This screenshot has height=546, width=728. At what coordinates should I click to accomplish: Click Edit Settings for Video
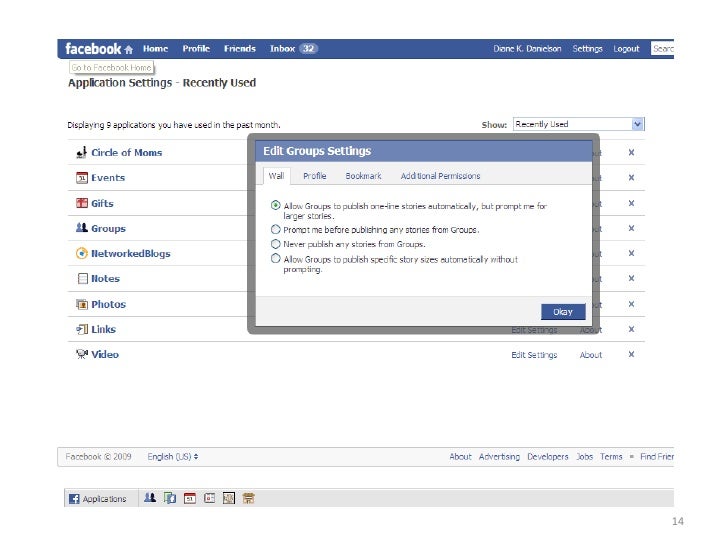[534, 355]
